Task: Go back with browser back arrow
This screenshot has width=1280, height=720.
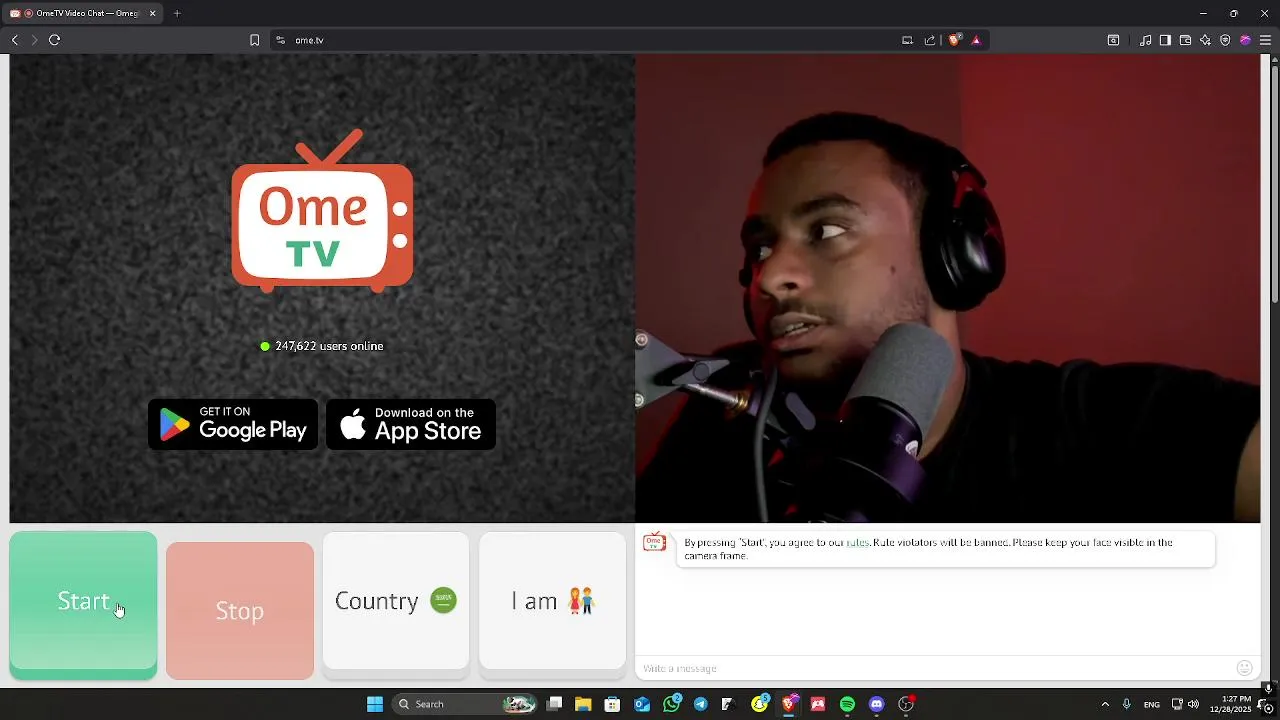Action: coord(15,40)
